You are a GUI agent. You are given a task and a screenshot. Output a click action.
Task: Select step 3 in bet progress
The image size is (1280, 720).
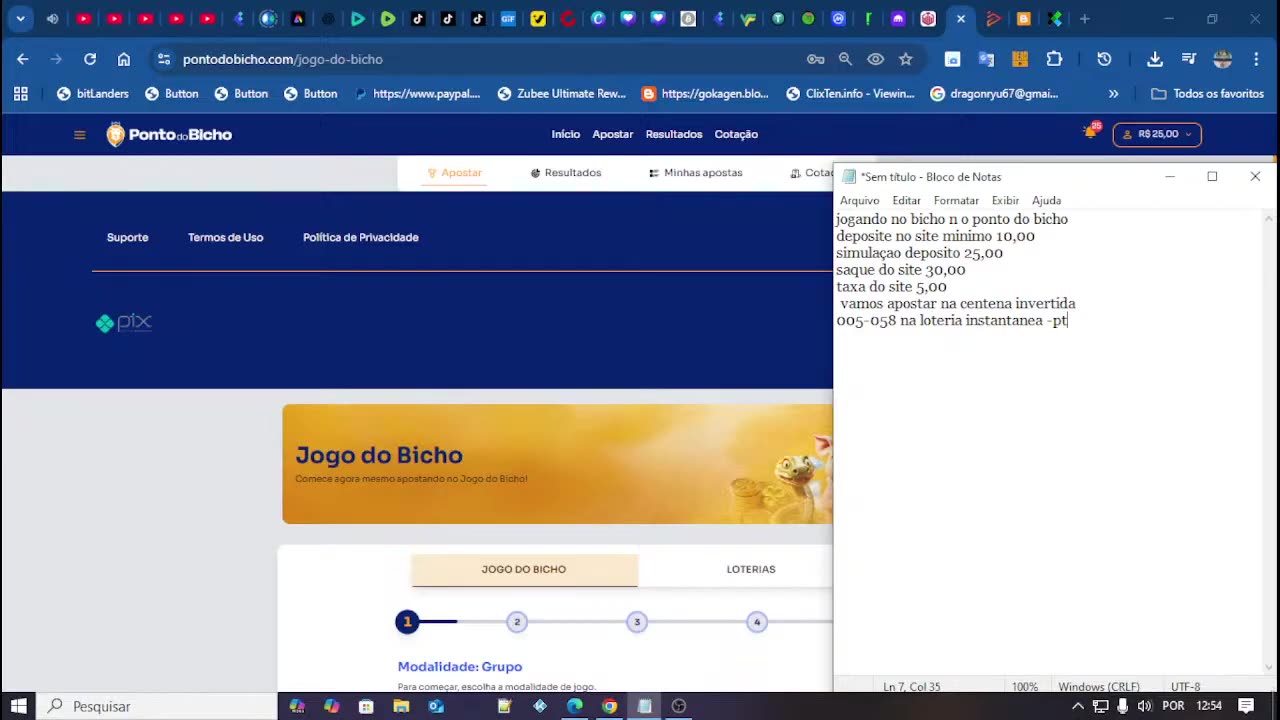[637, 622]
